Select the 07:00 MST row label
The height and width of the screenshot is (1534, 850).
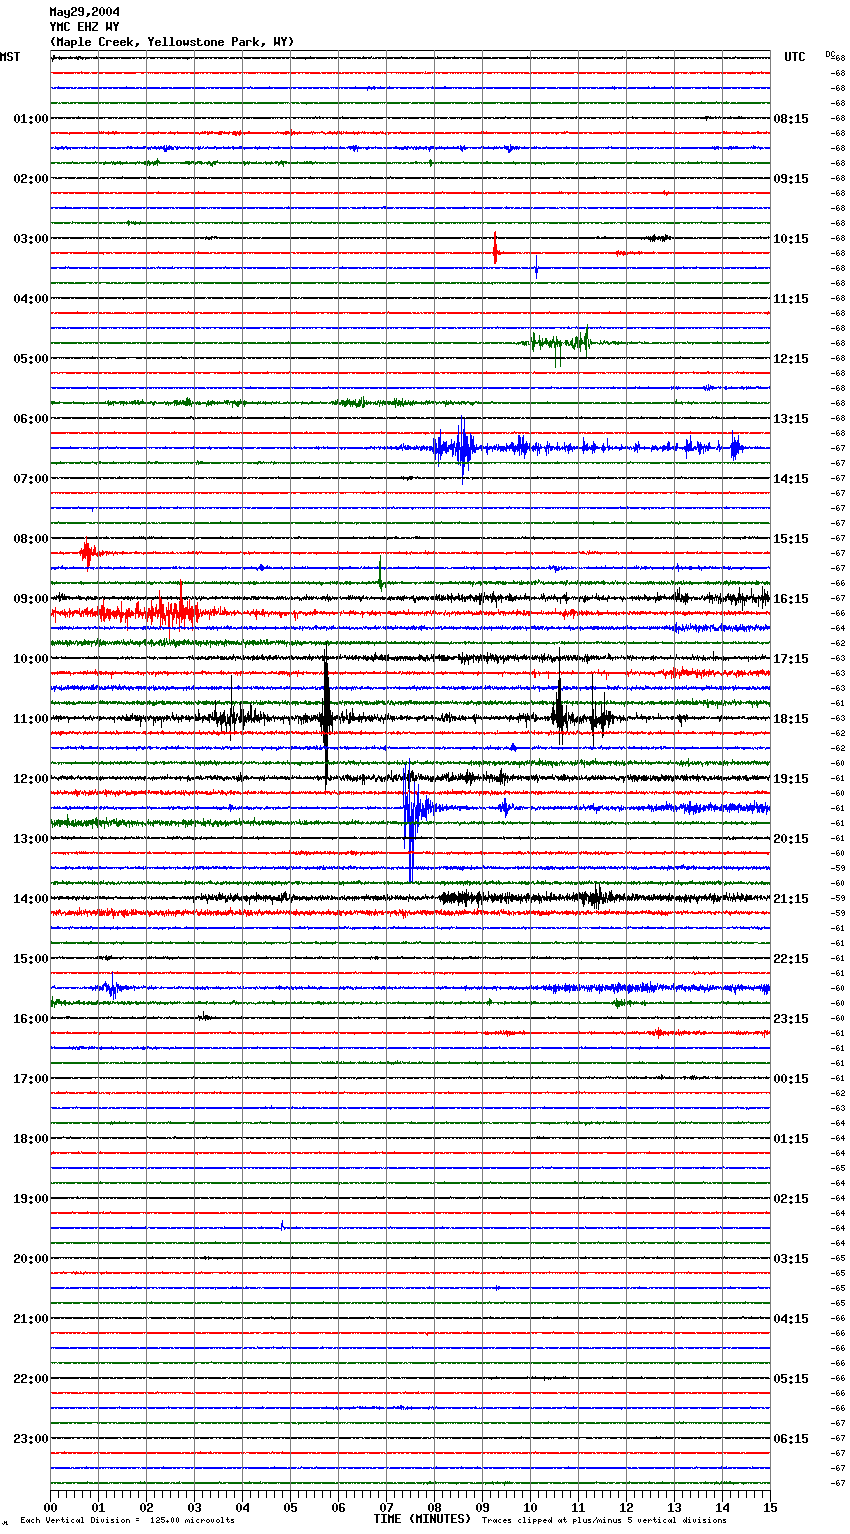click(31, 479)
